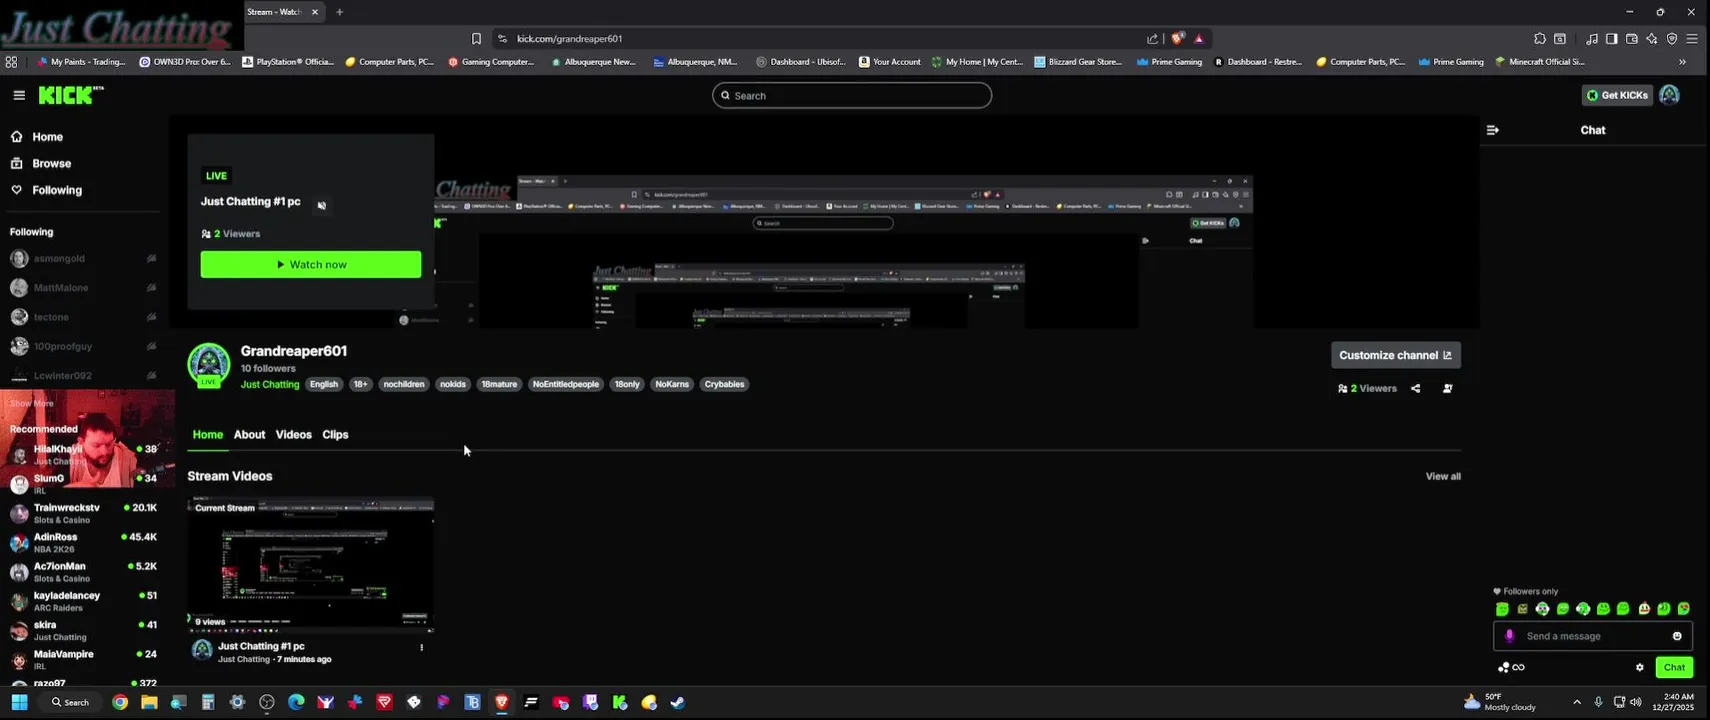The image size is (1710, 720).
Task: Click the green Watch now button
Action: [x=311, y=264]
